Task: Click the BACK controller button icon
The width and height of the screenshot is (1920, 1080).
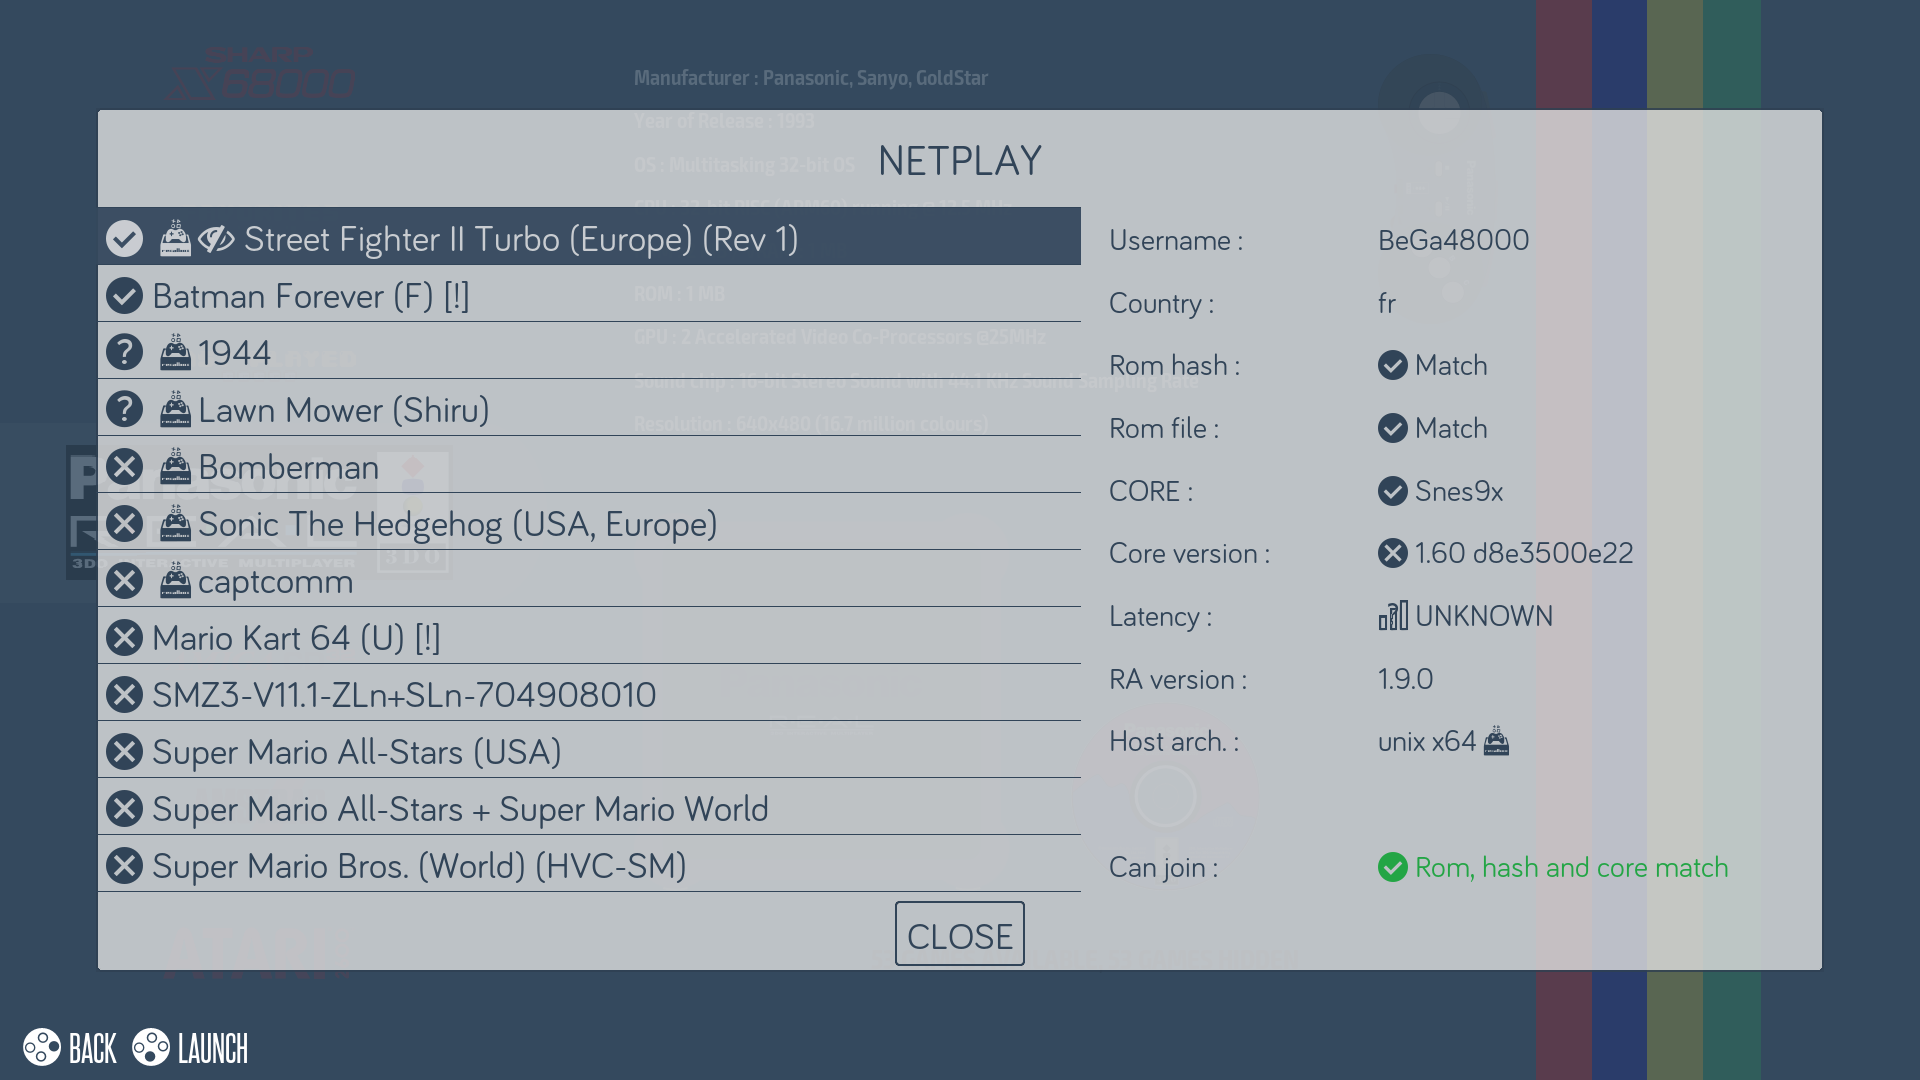Action: pyautogui.click(x=42, y=1048)
